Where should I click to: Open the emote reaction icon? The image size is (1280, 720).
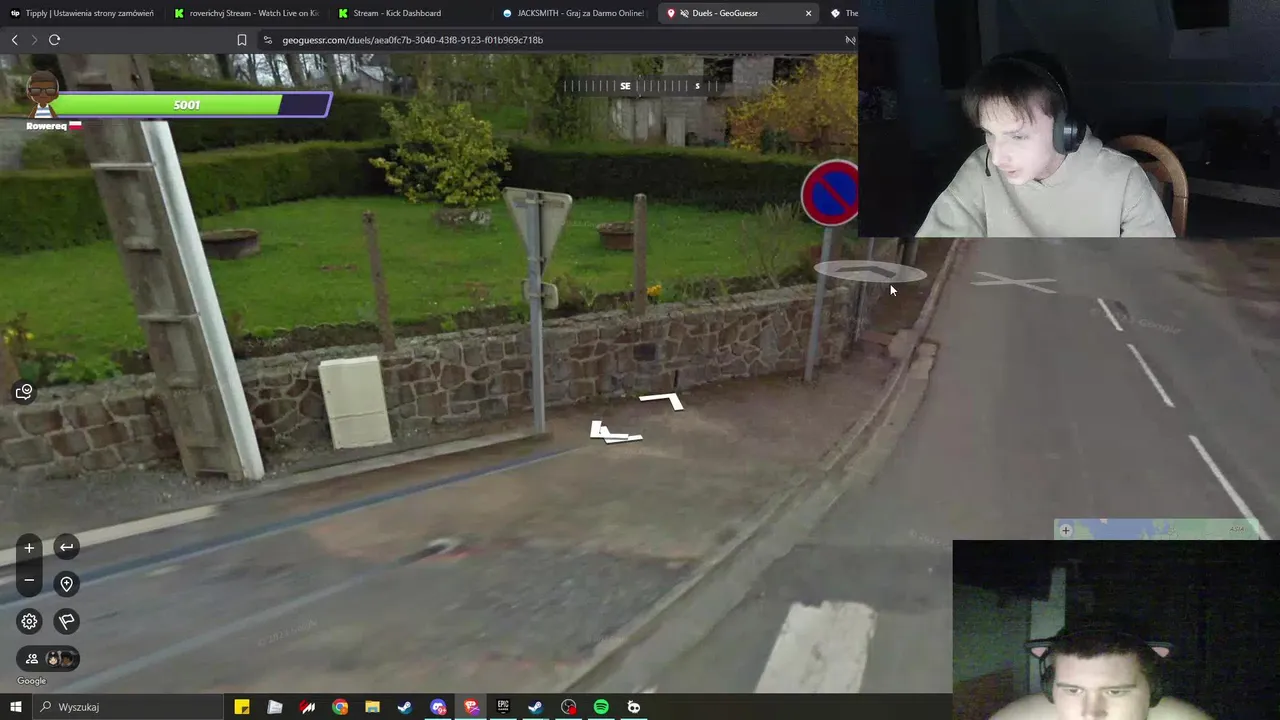click(x=24, y=392)
